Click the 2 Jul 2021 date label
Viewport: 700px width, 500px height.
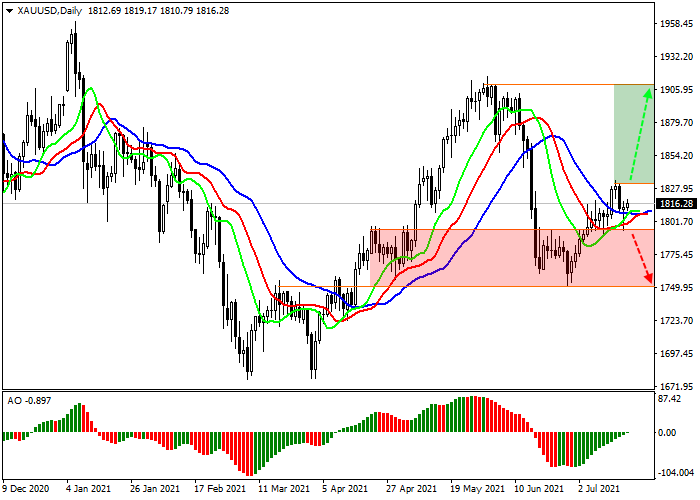(x=599, y=488)
